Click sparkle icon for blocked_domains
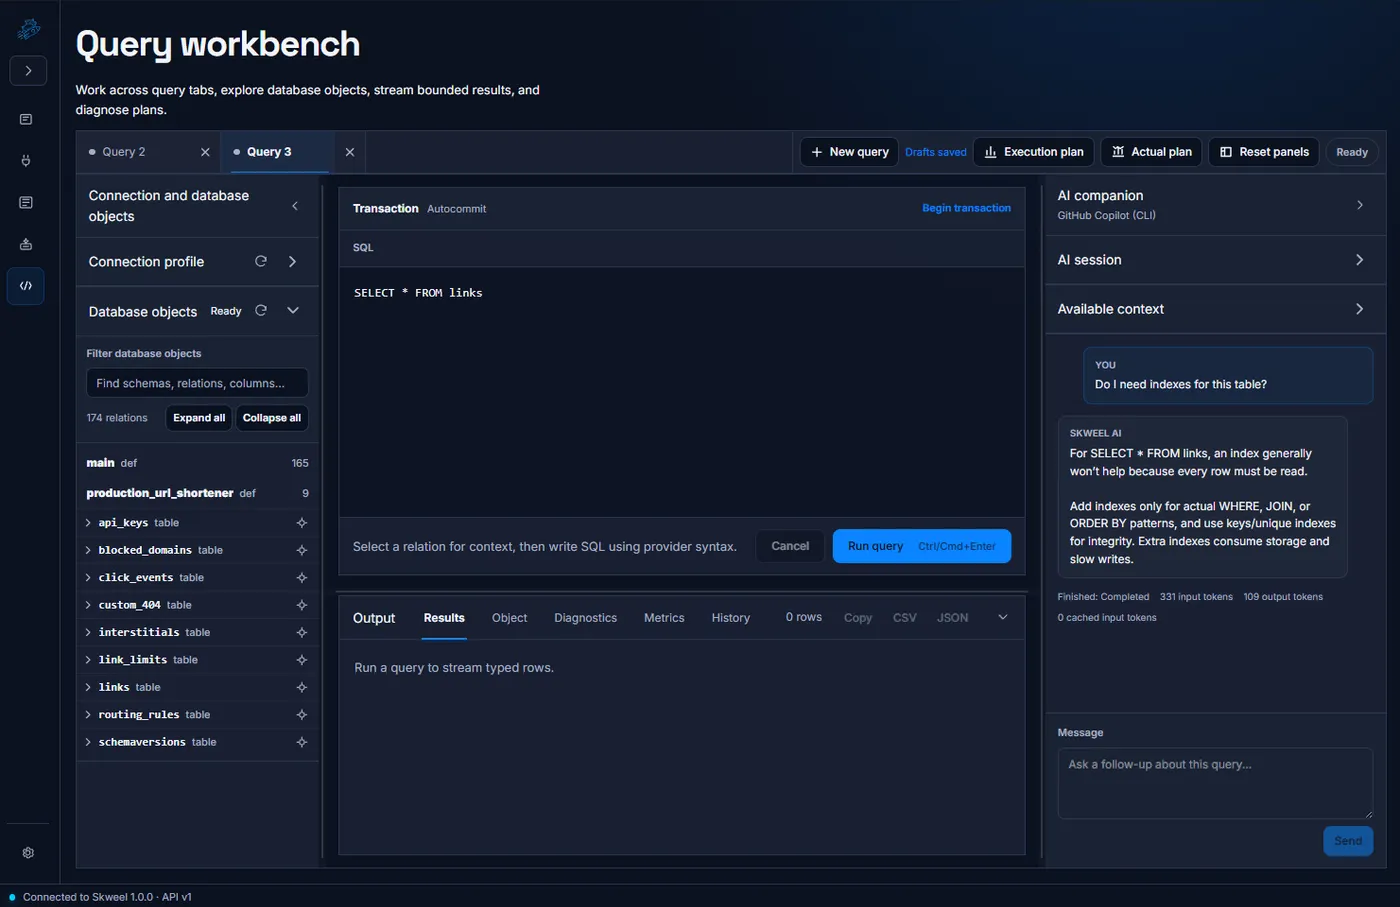Viewport: 1400px width, 907px height. click(x=302, y=550)
